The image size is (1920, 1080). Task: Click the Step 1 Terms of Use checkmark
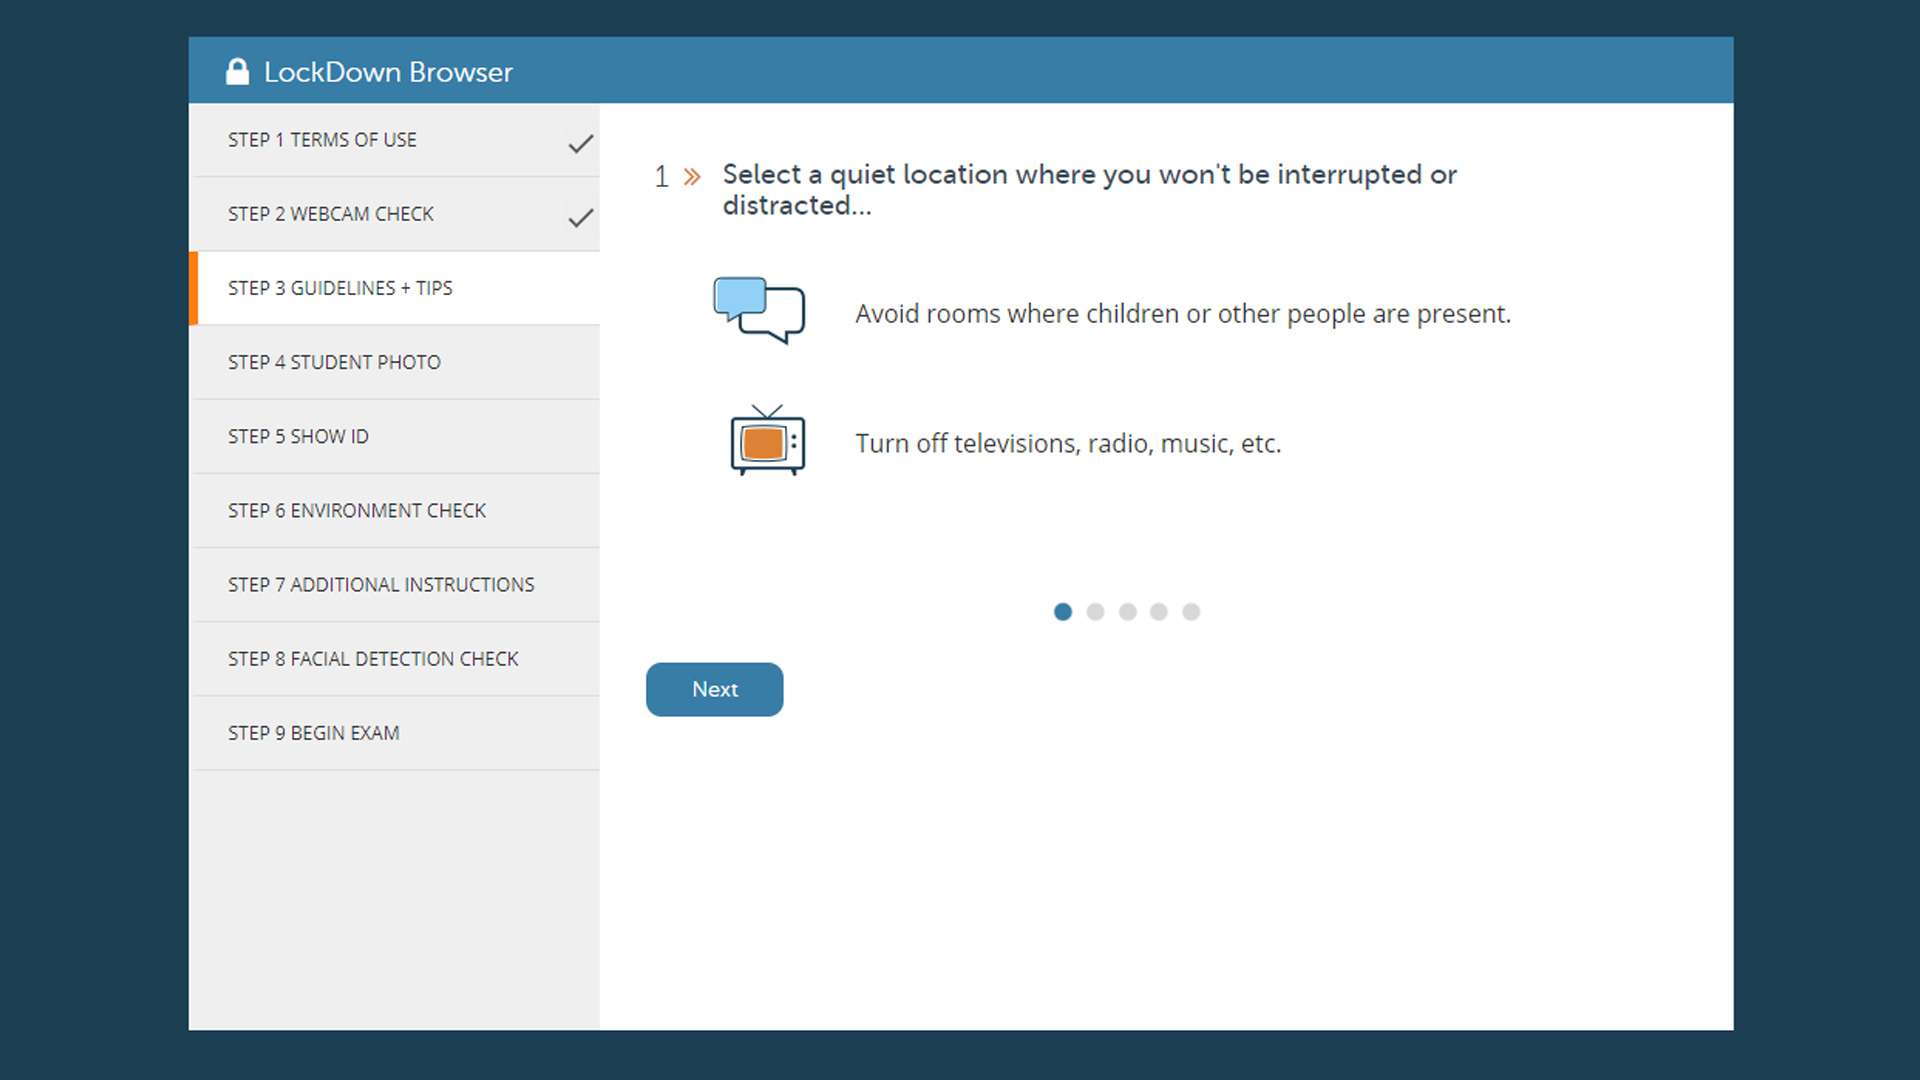pyautogui.click(x=580, y=144)
